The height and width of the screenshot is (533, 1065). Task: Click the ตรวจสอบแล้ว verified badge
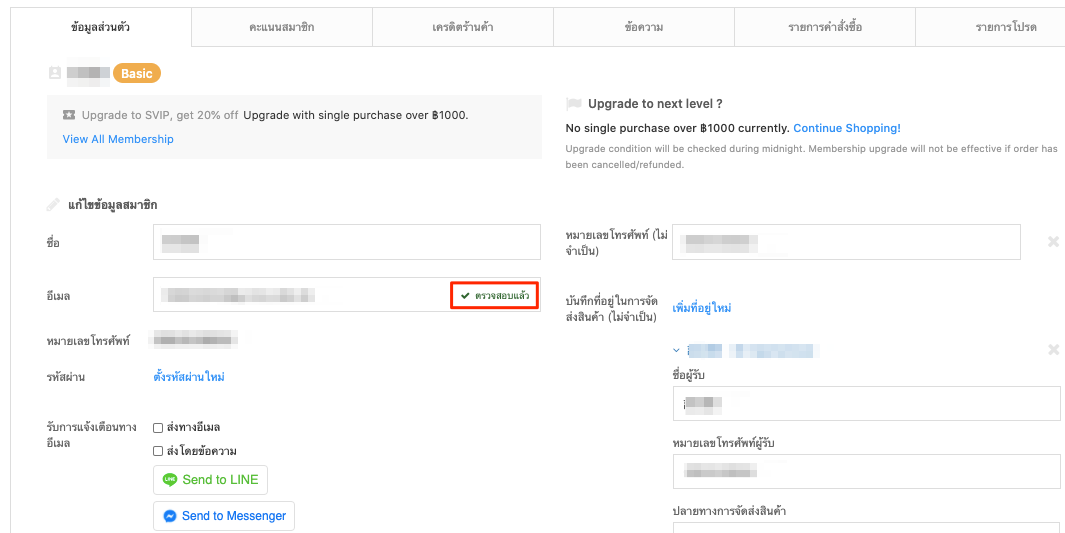[494, 295]
